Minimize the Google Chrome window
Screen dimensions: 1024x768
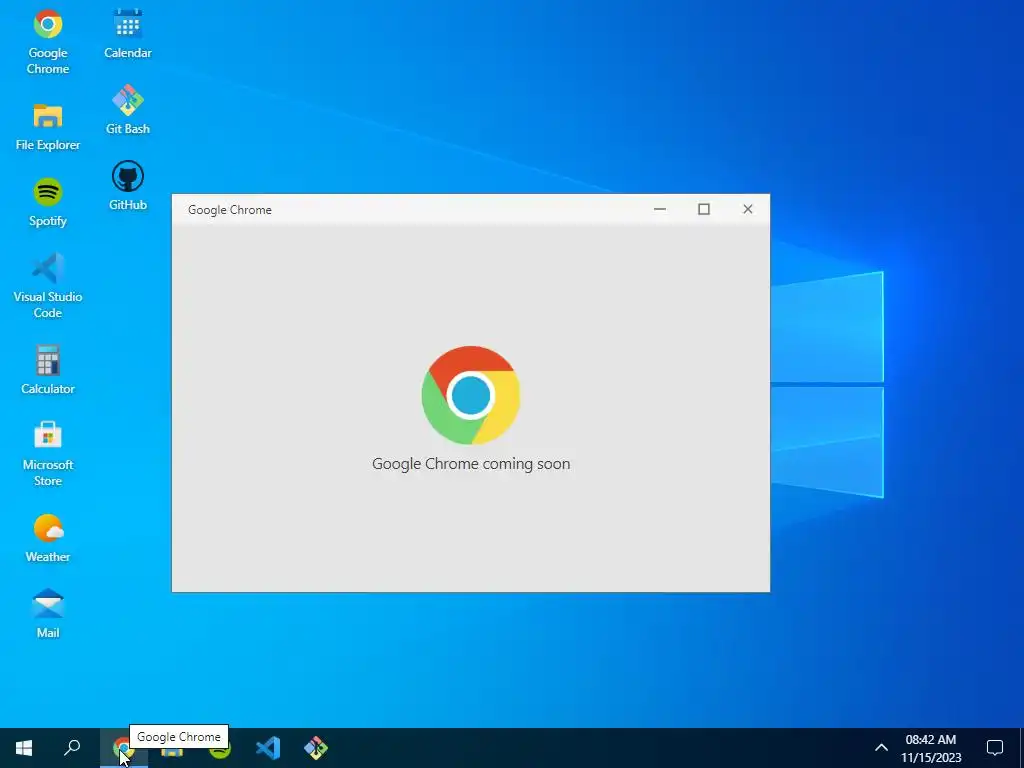click(x=660, y=209)
